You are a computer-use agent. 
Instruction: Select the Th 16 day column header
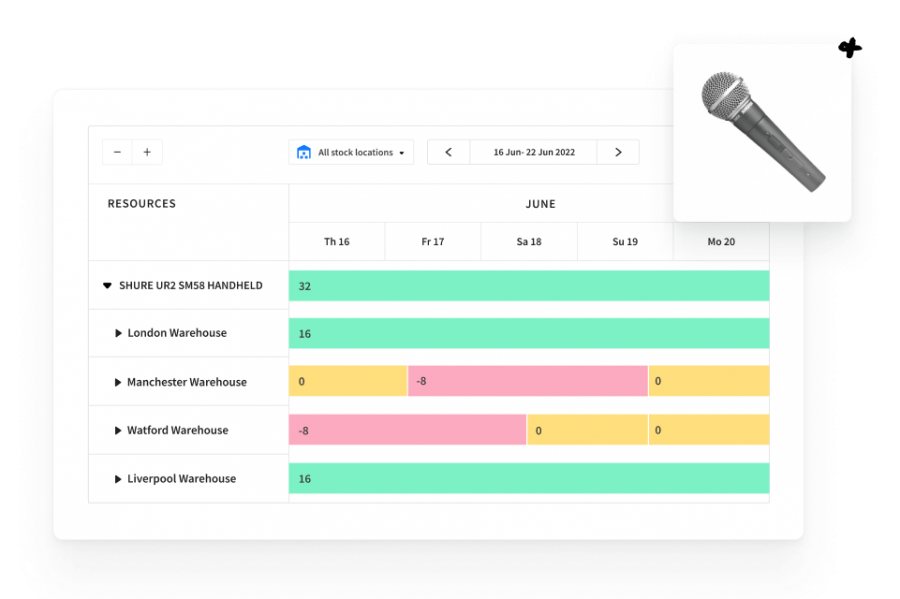[x=337, y=242]
